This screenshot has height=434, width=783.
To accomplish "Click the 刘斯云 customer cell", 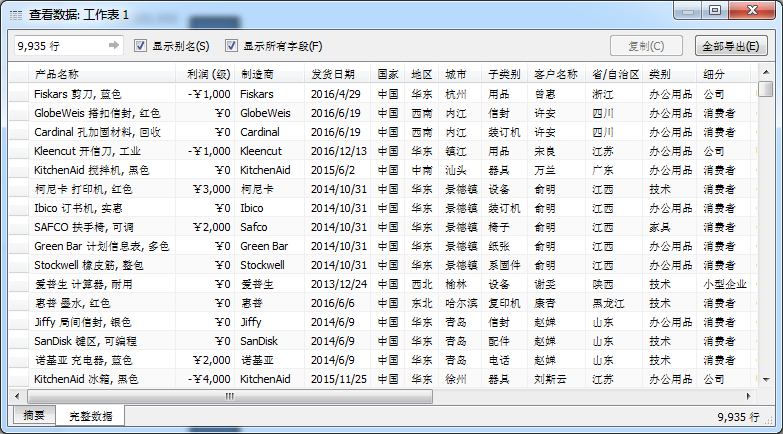I will [556, 379].
